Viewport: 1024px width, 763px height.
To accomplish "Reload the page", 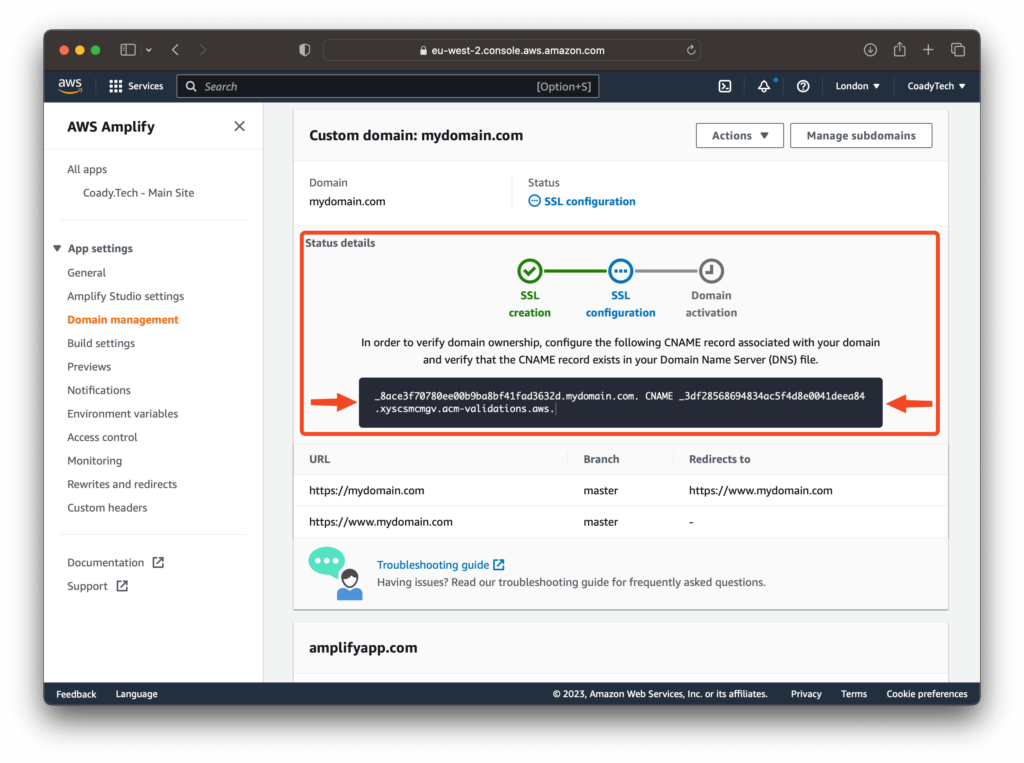I will coord(691,50).
